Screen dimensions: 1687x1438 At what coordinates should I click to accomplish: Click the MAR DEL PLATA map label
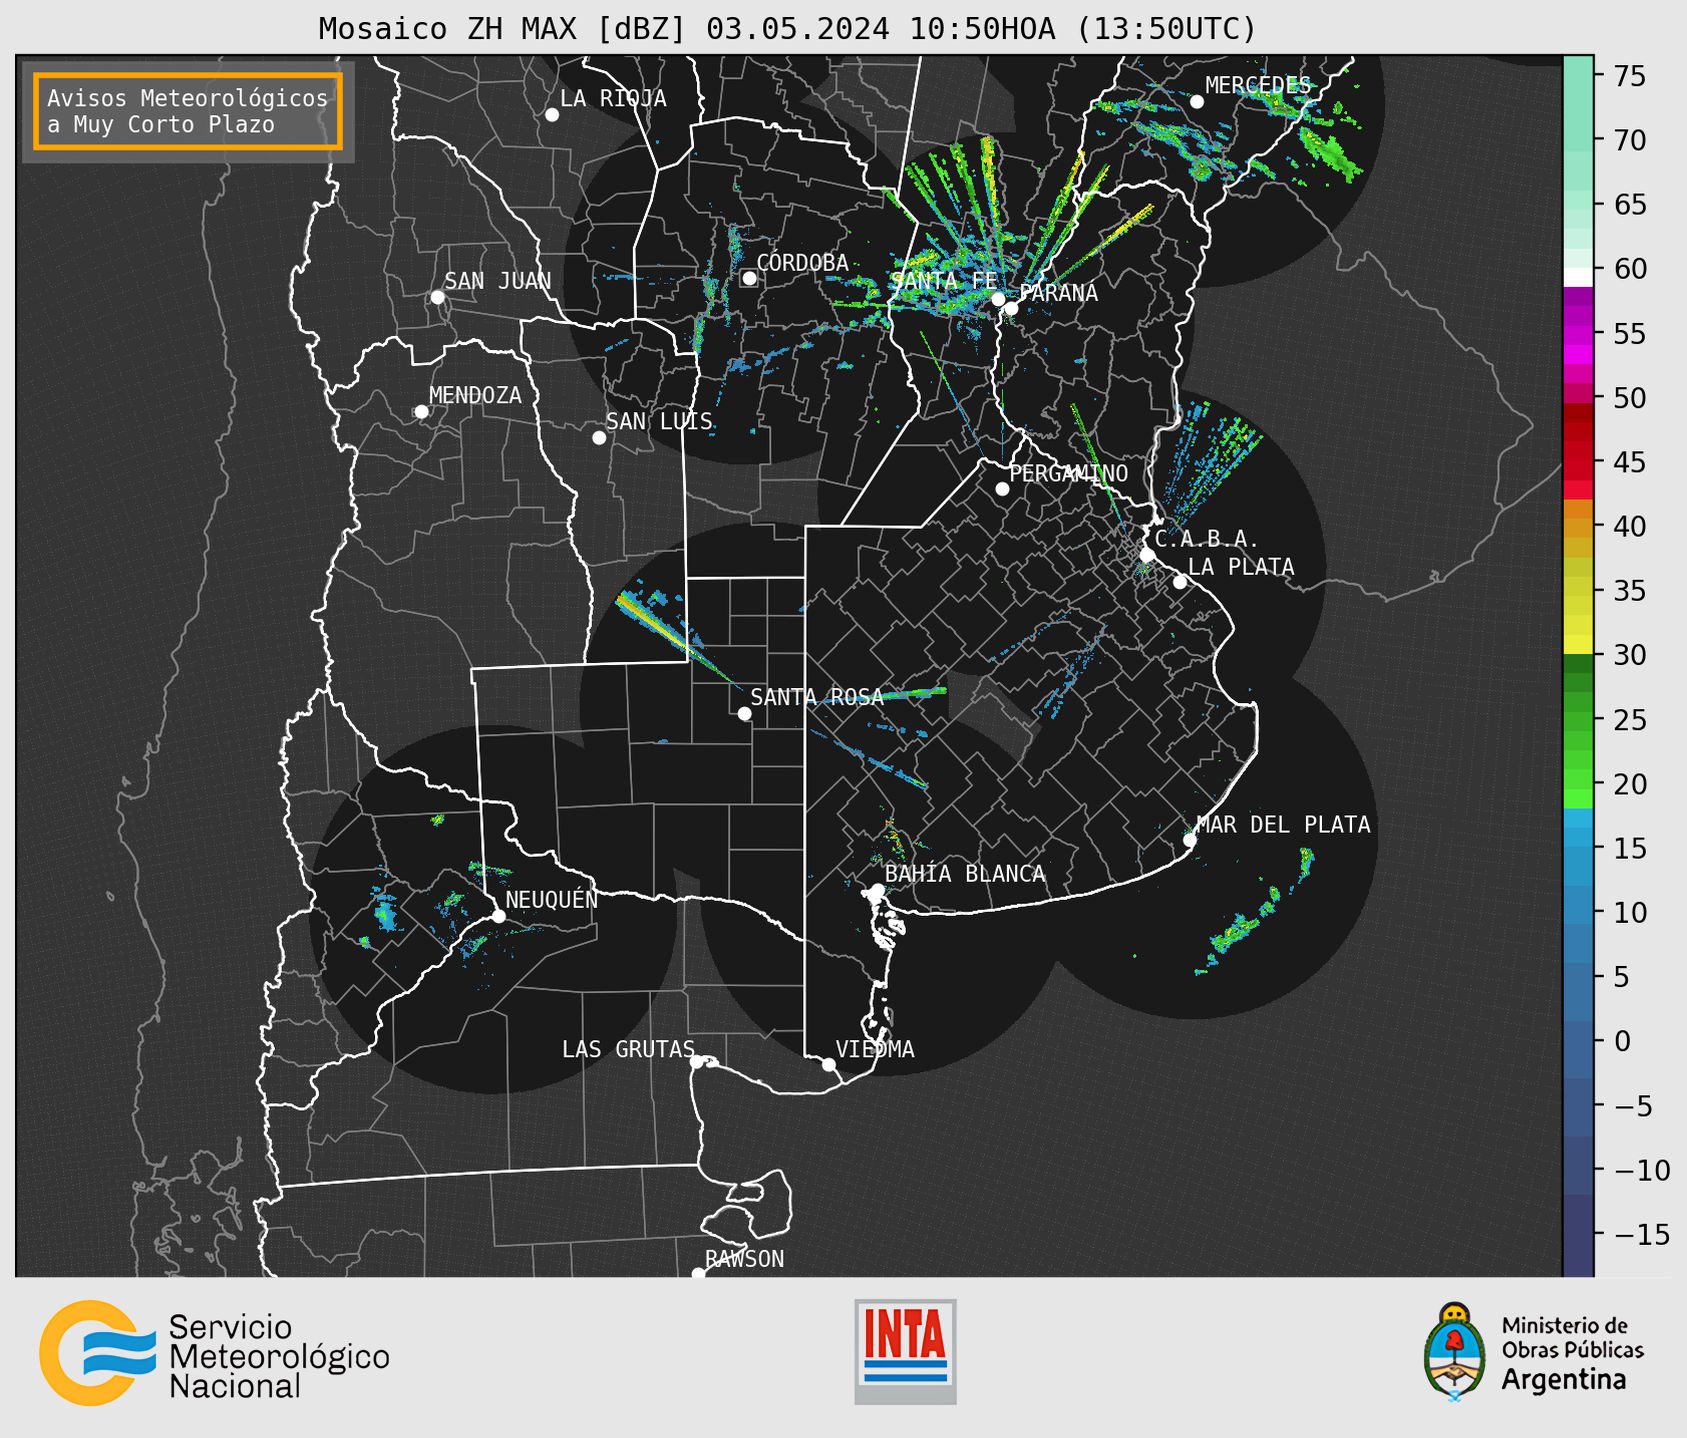[1283, 824]
